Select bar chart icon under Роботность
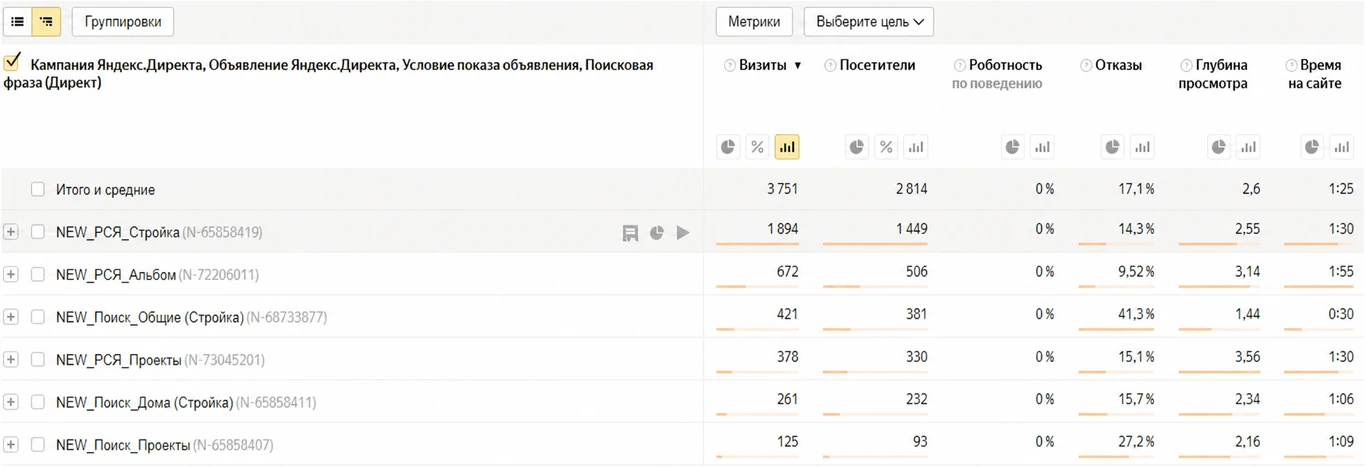Viewport: 1365px width, 467px height. pos(1042,147)
